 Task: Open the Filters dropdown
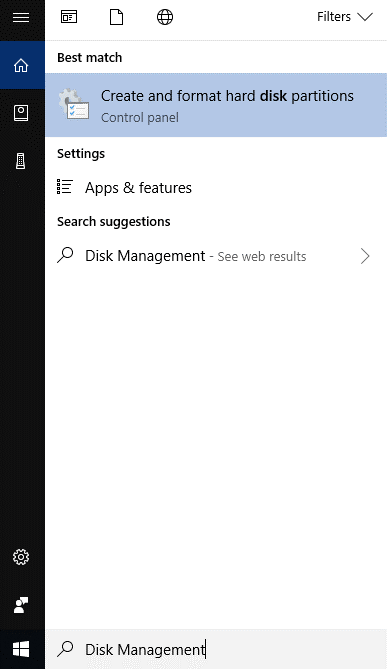[345, 17]
